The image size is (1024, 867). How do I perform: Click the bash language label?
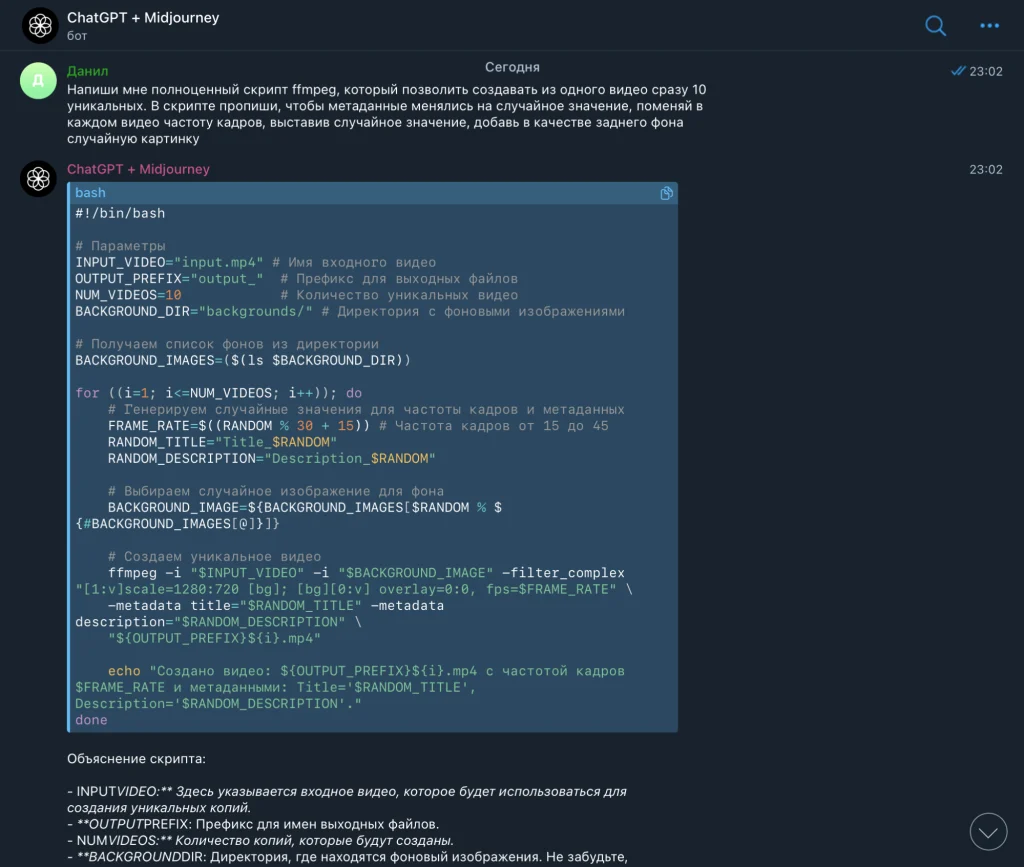pos(90,193)
